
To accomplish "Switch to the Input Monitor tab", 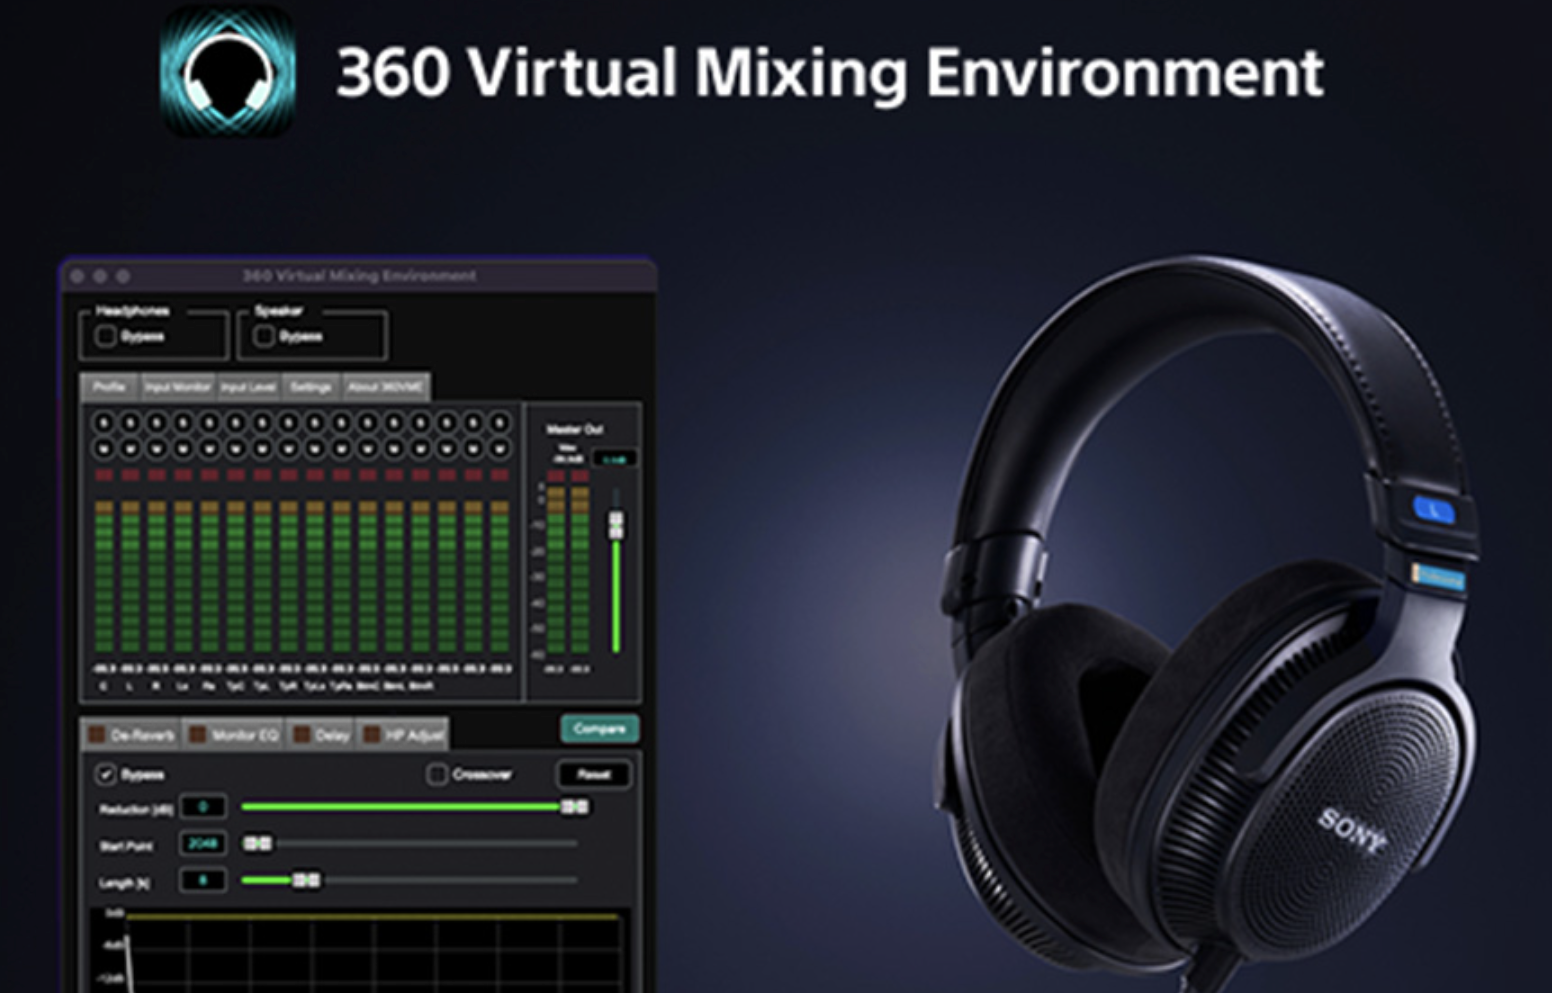I will [178, 387].
